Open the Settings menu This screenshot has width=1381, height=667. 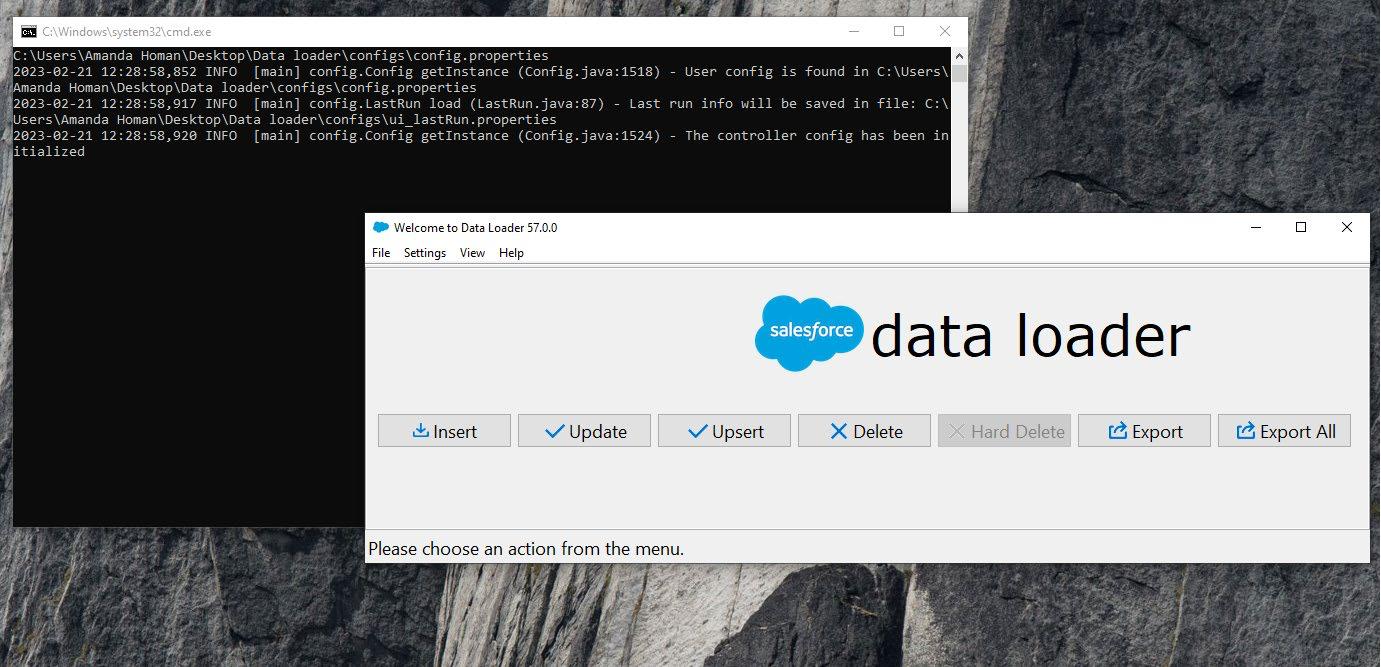tap(425, 253)
